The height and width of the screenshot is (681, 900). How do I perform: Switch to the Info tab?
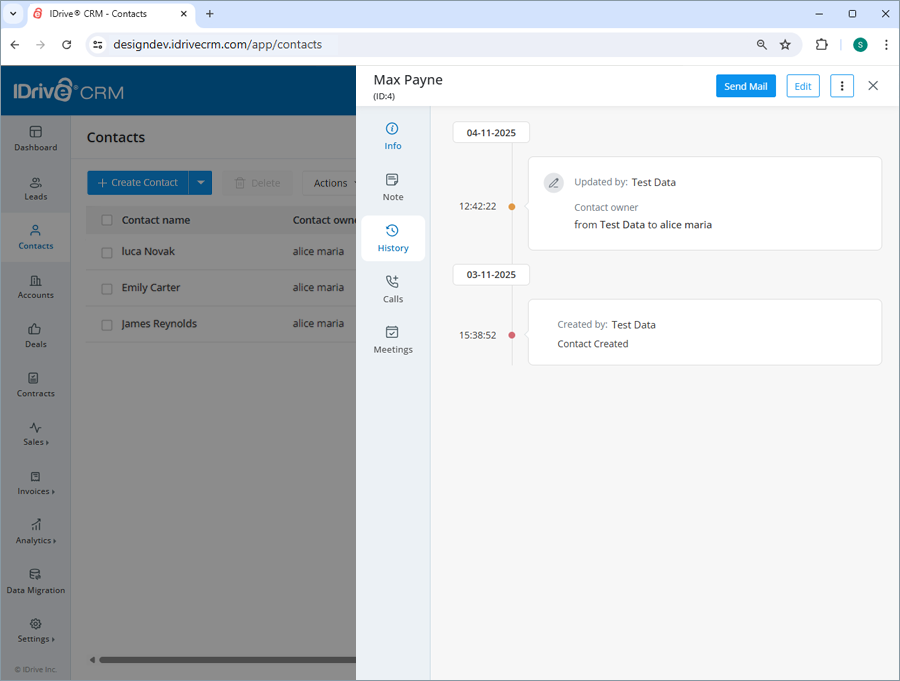click(392, 135)
